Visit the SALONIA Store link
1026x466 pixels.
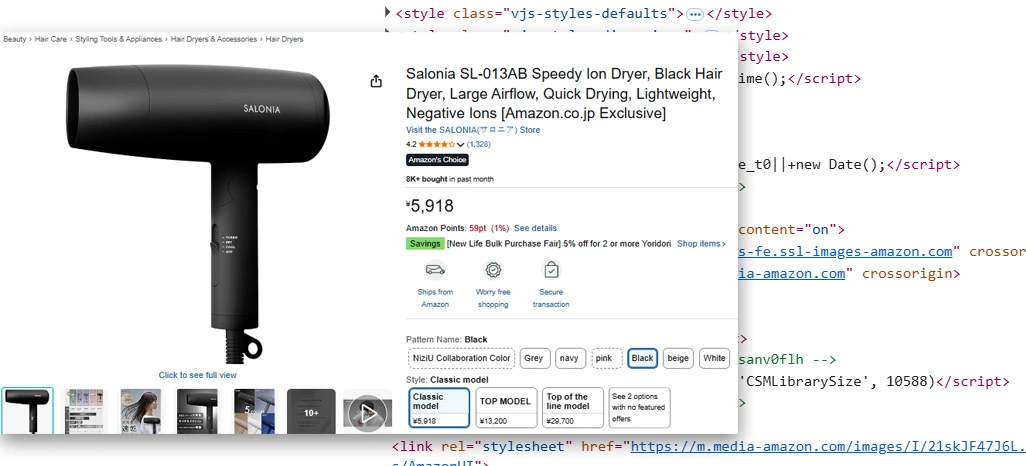pos(472,130)
